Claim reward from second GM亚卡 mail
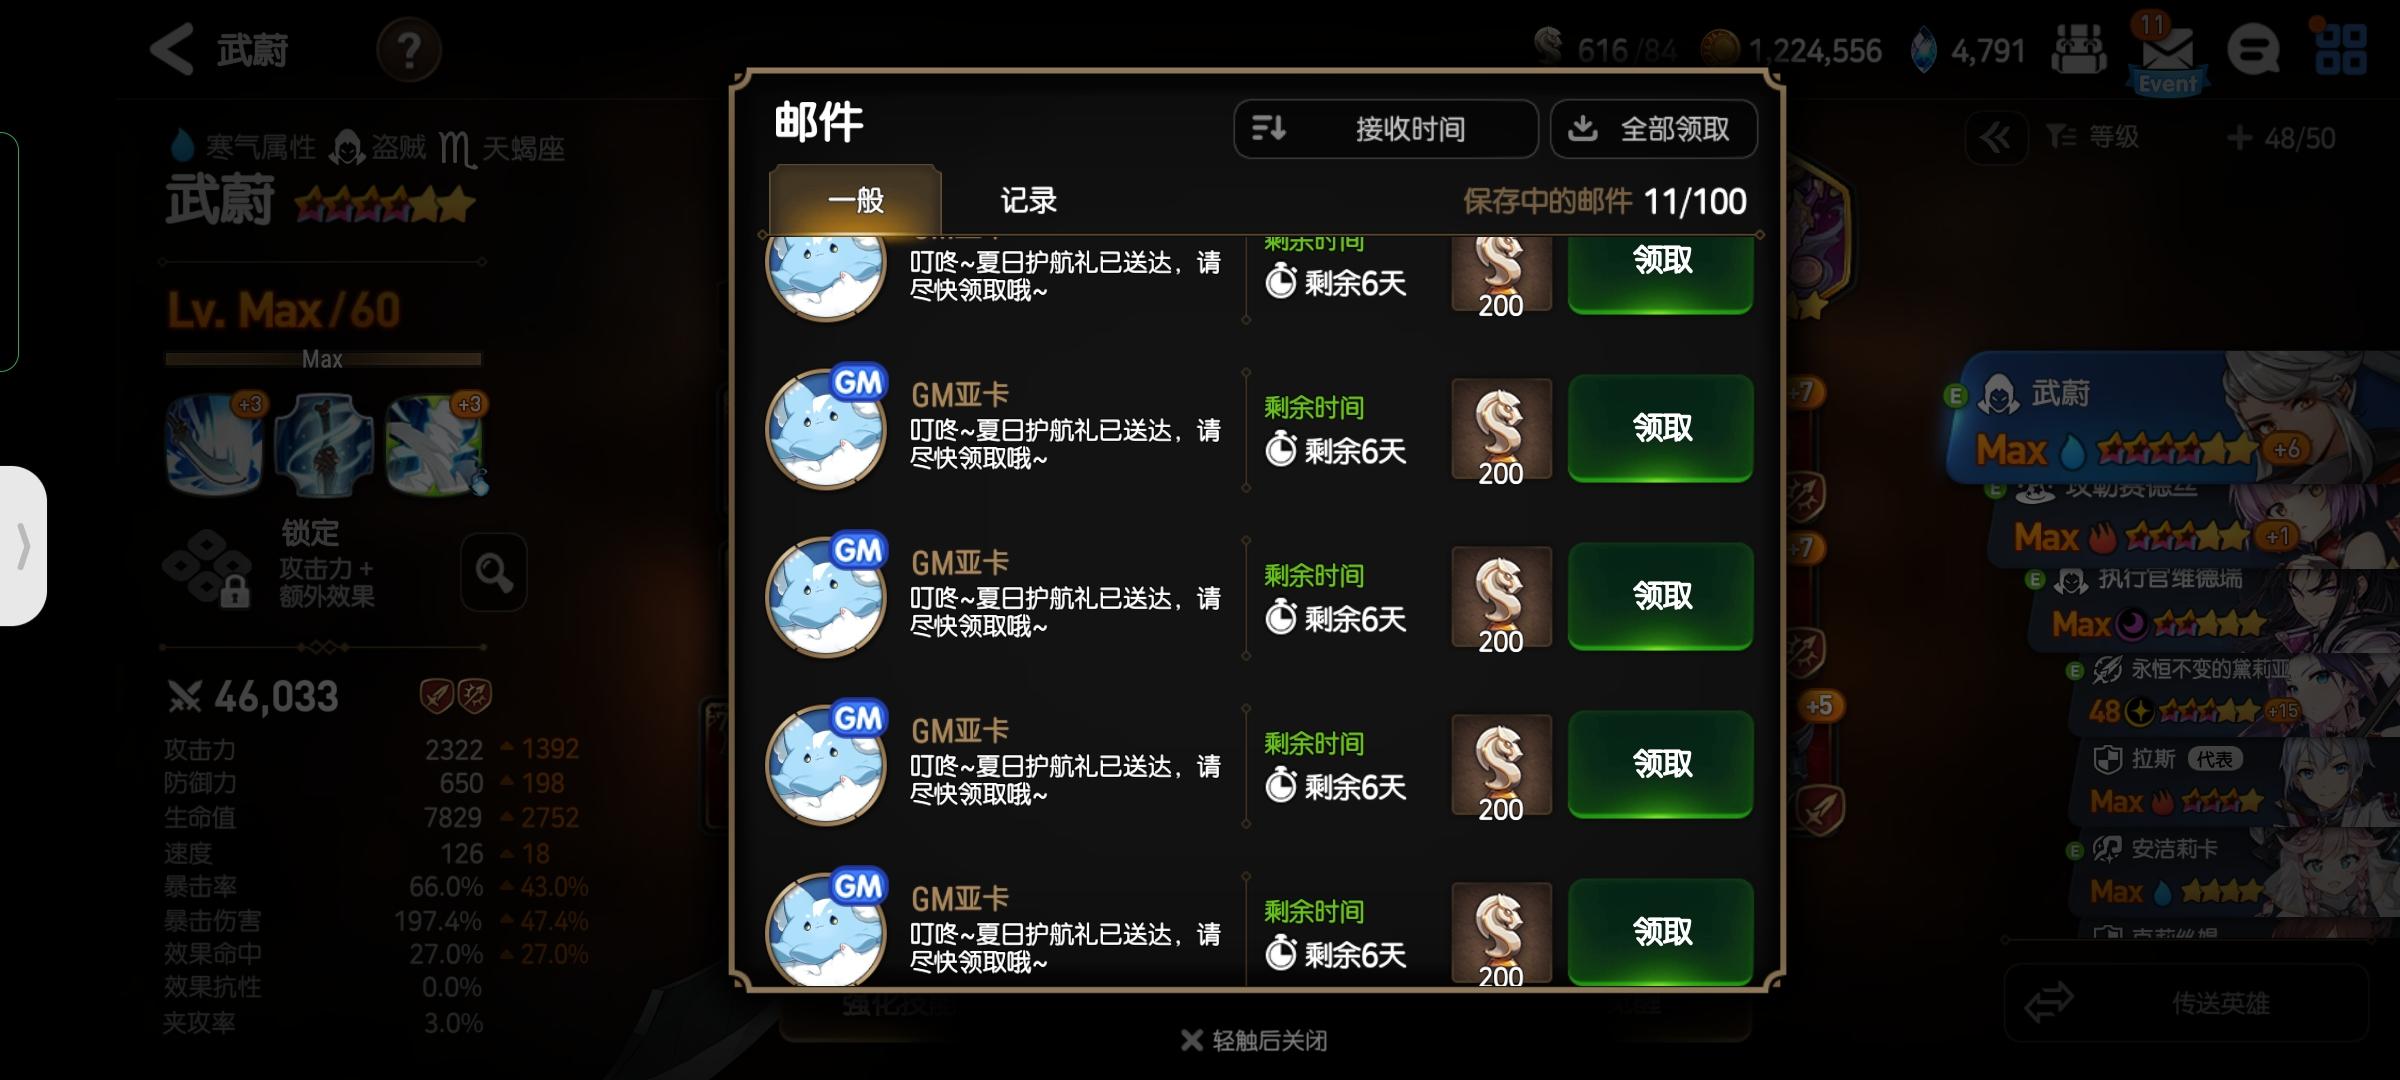This screenshot has width=2400, height=1080. click(x=1661, y=429)
